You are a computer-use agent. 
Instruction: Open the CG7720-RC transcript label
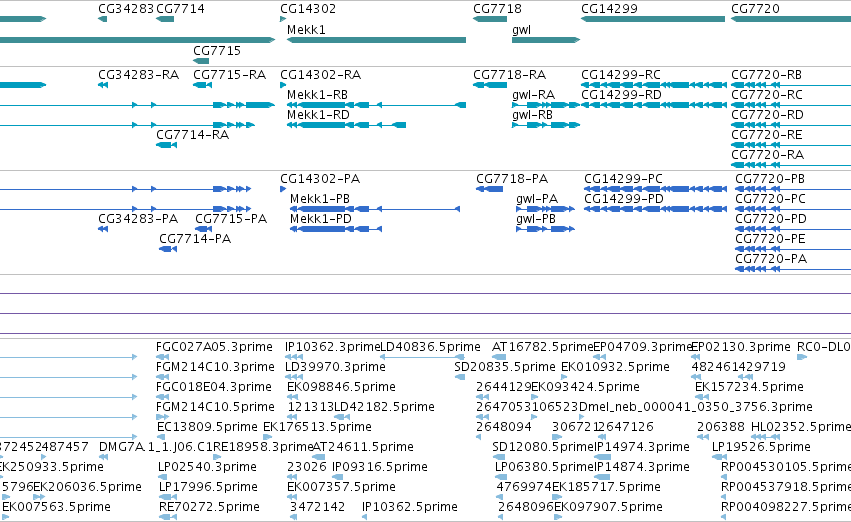pos(767,95)
